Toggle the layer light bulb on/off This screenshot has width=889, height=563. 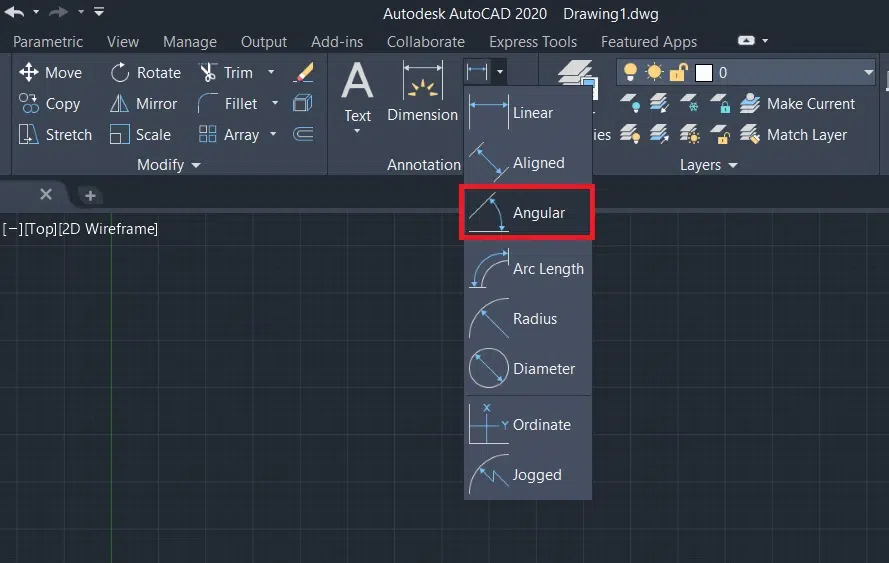click(x=630, y=72)
